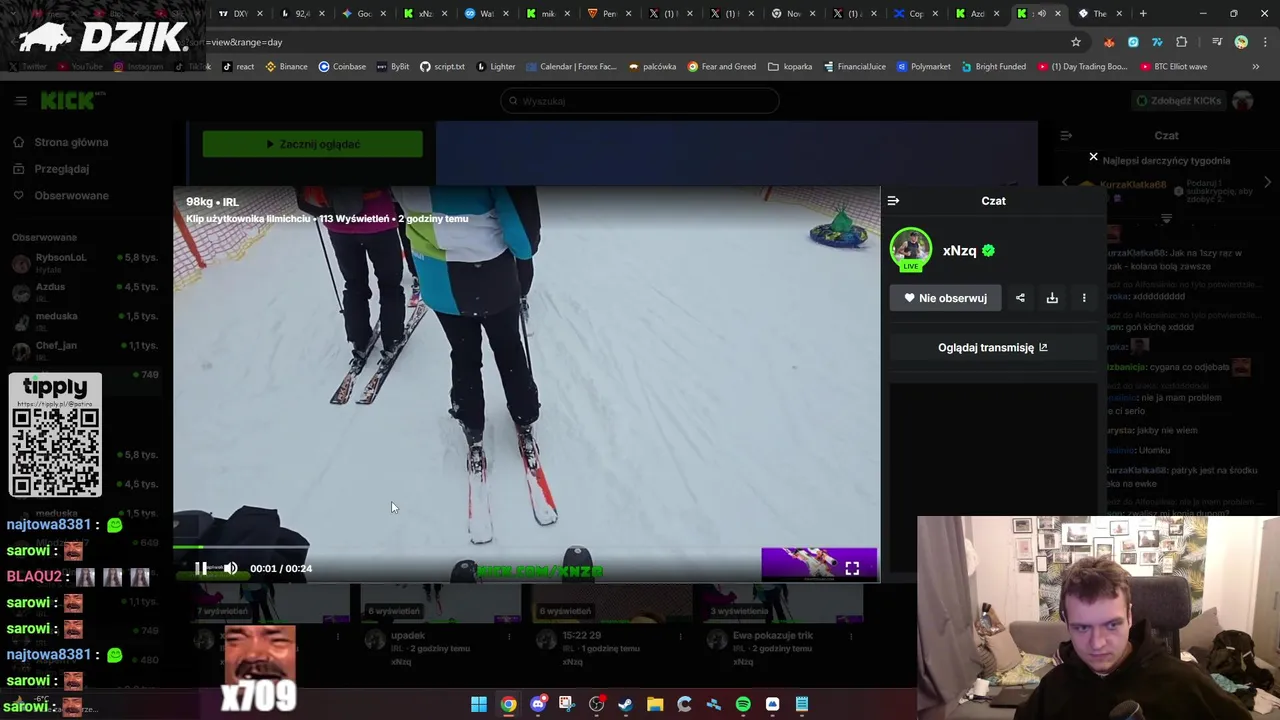The image size is (1280, 720).
Task: Click the xNzq channel name
Action: 959,251
